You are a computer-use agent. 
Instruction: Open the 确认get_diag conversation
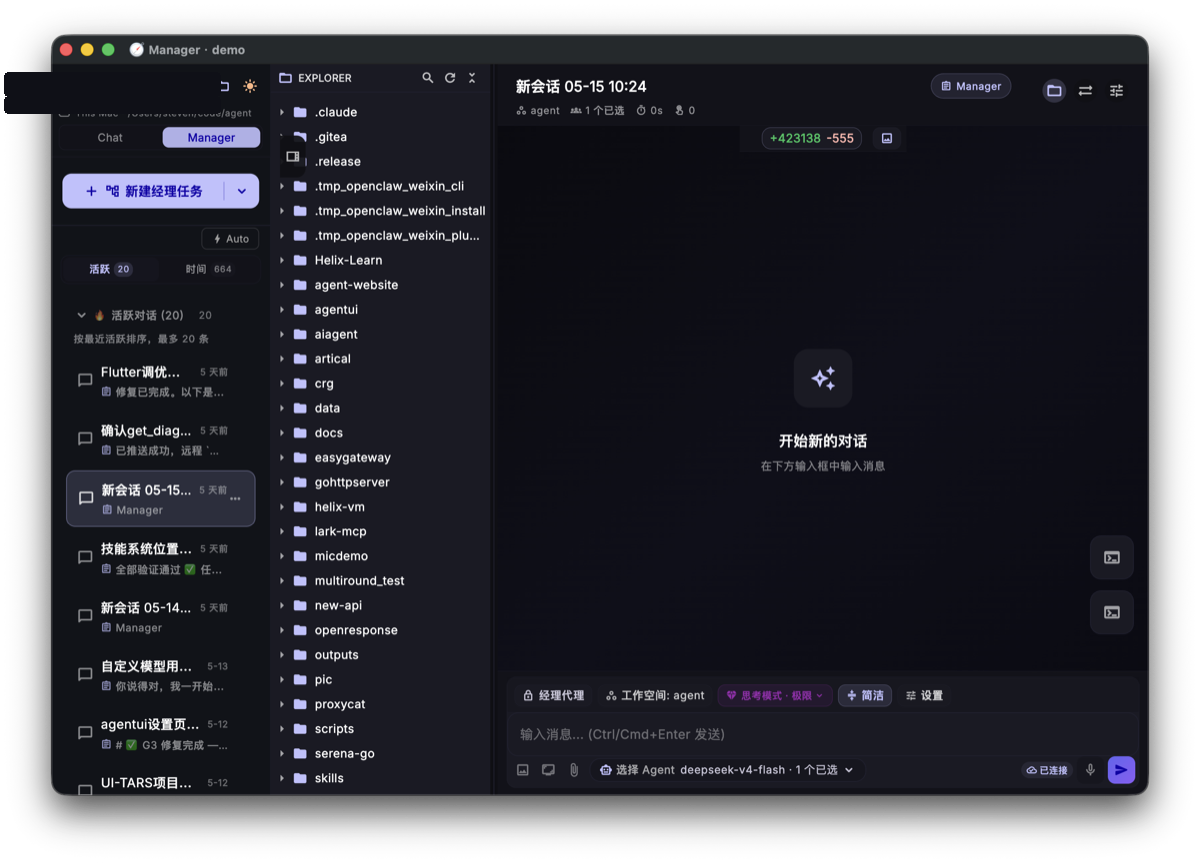tap(160, 440)
